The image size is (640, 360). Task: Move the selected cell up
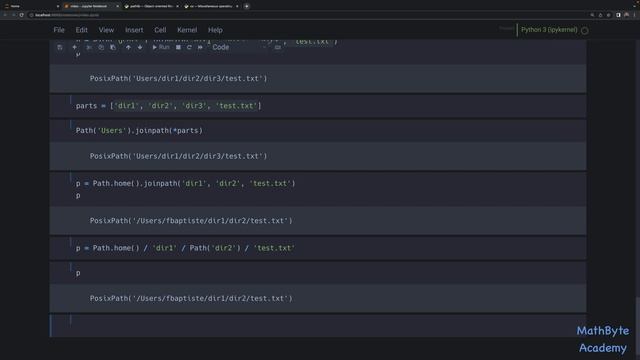click(128, 47)
